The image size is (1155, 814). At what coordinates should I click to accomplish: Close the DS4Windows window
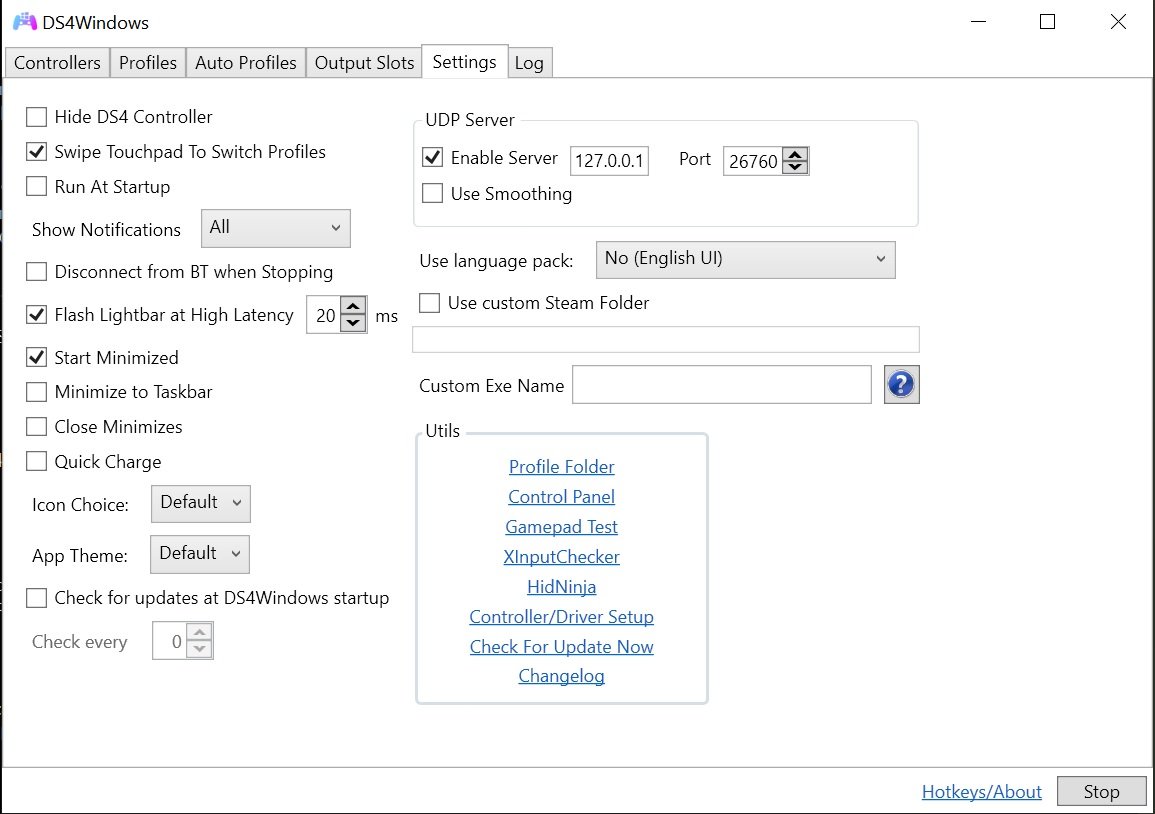pos(1118,22)
